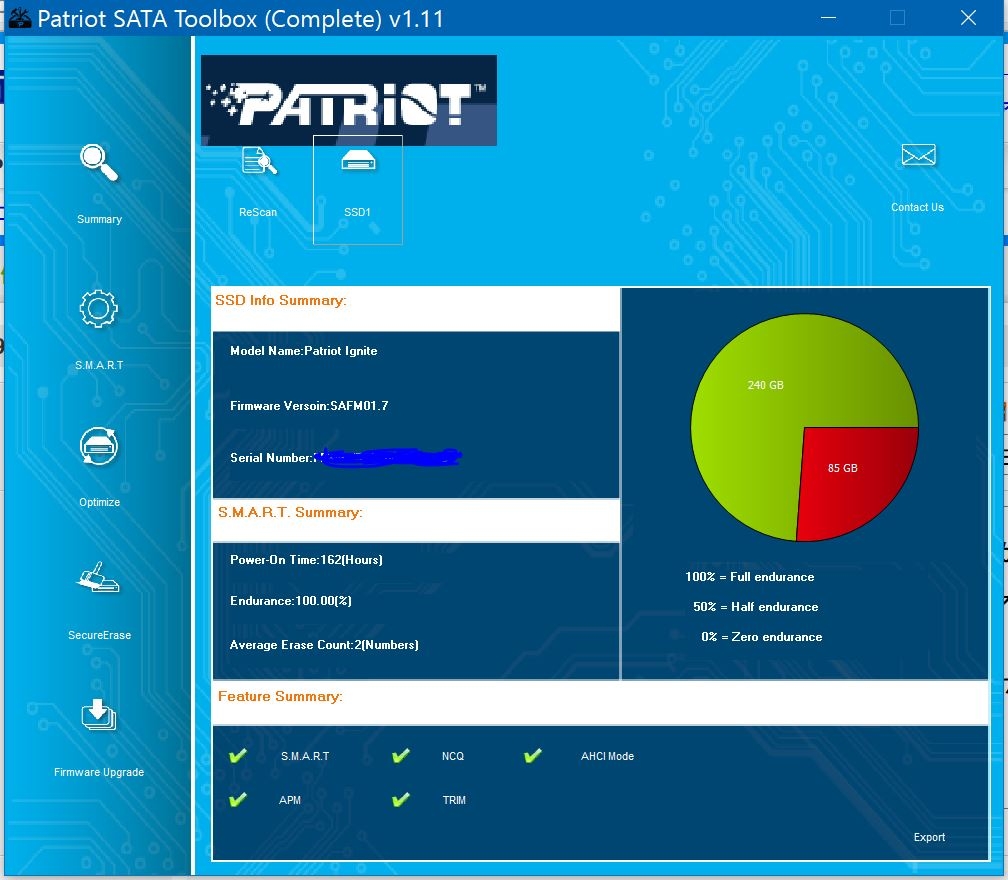Viewport: 1008px width, 880px height.
Task: Click the SSD1 label
Action: pos(357,212)
